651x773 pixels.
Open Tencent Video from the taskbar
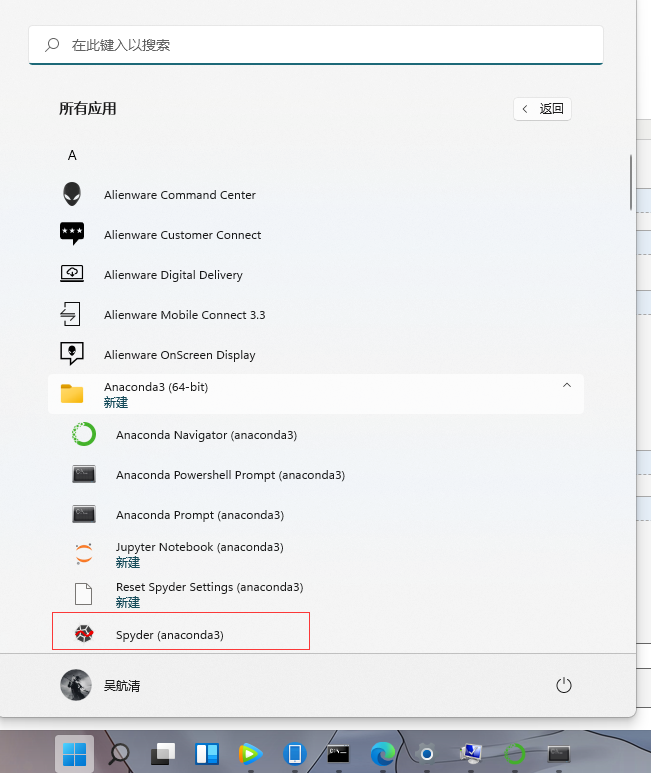250,753
